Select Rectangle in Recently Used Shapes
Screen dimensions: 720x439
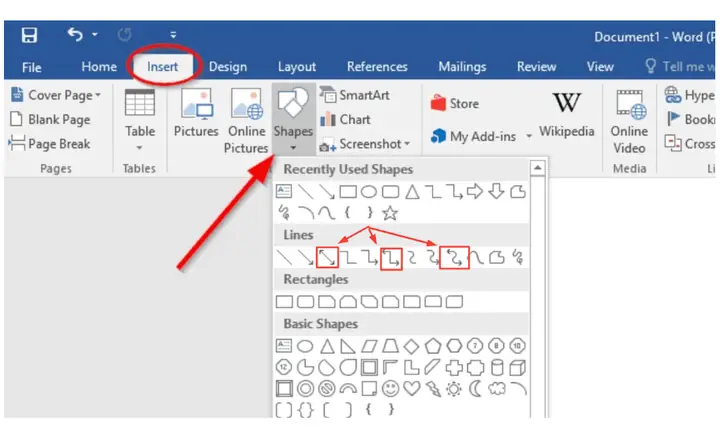[348, 191]
